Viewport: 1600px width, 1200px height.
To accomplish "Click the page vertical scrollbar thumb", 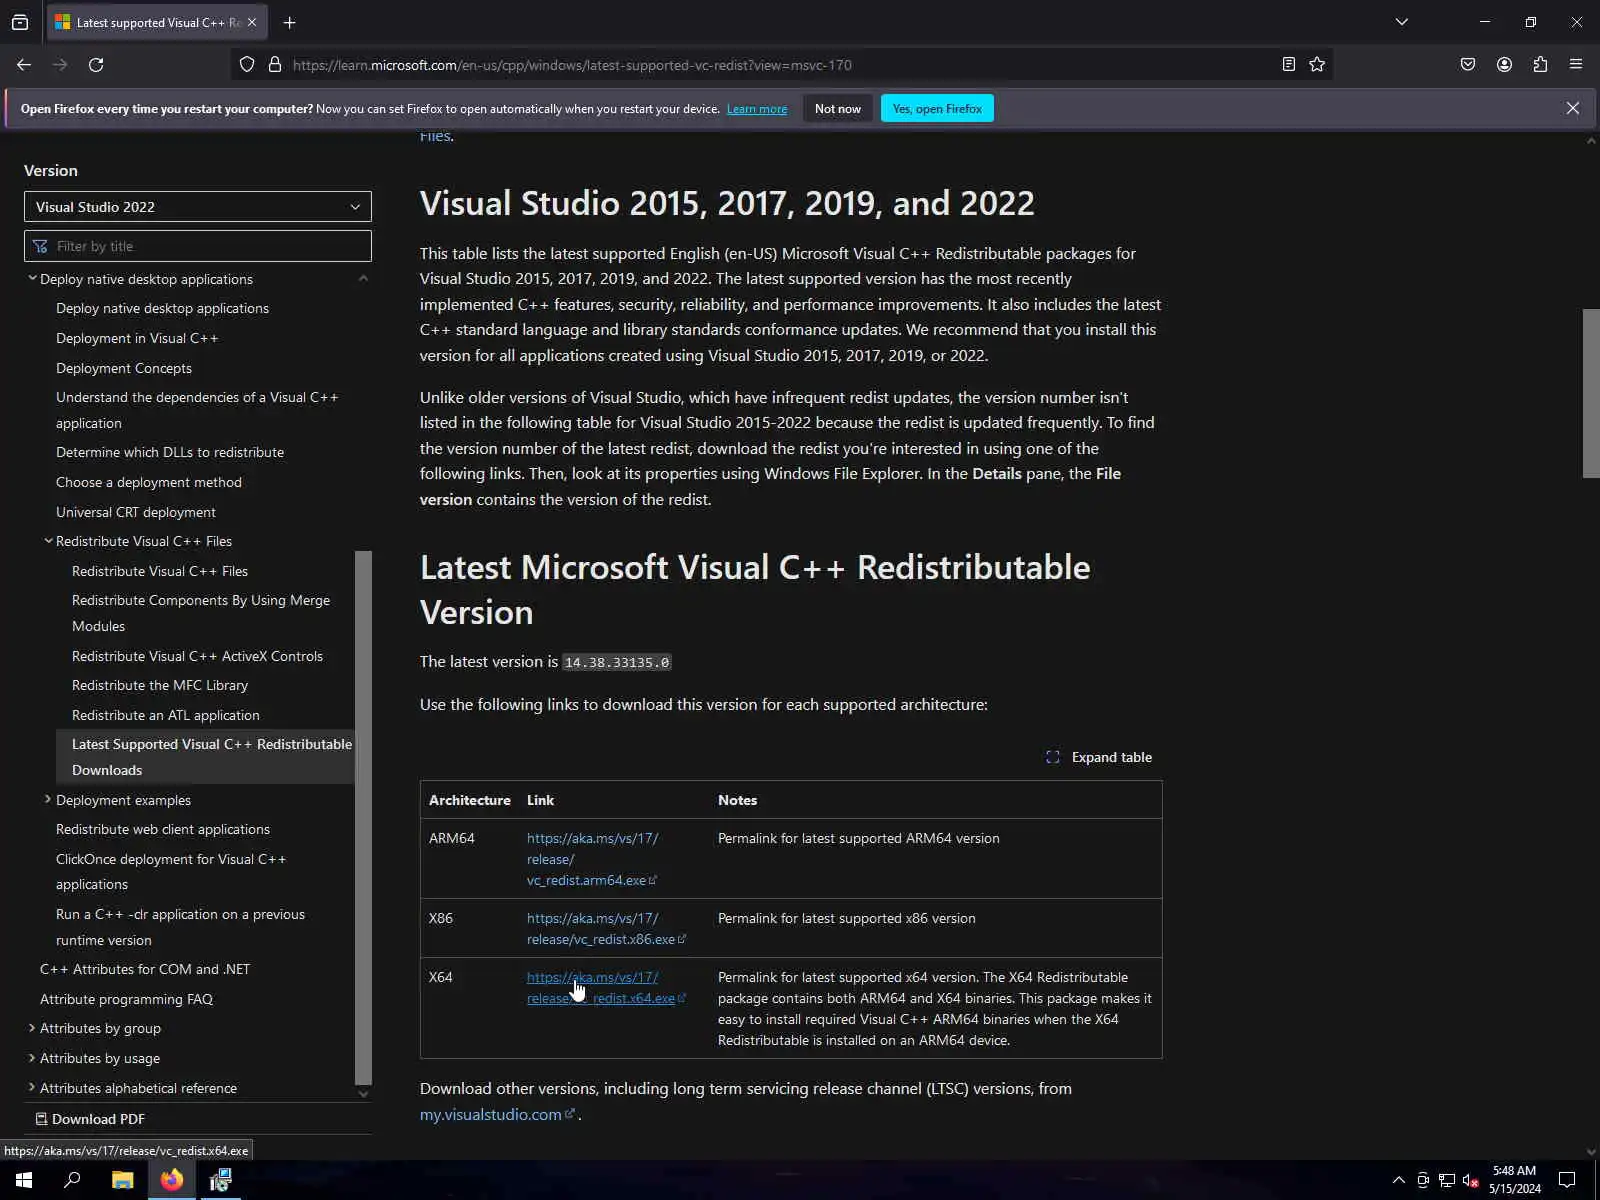I will (1591, 394).
